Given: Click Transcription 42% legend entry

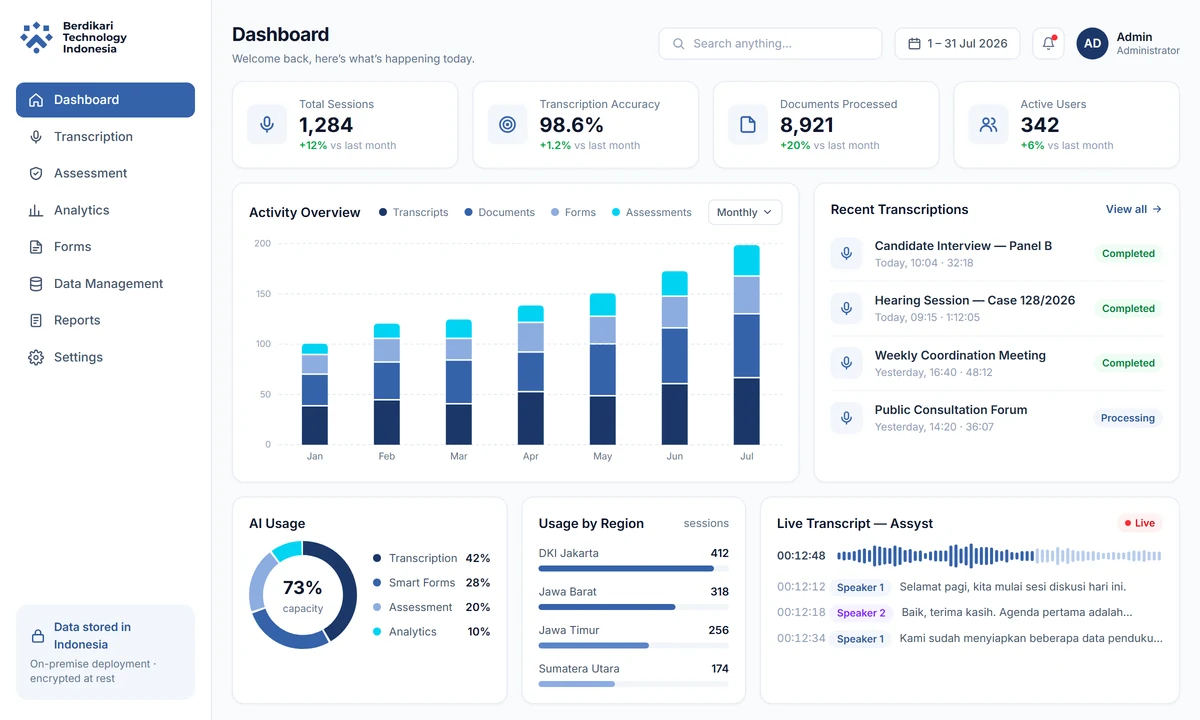Looking at the screenshot, I should click(x=432, y=558).
